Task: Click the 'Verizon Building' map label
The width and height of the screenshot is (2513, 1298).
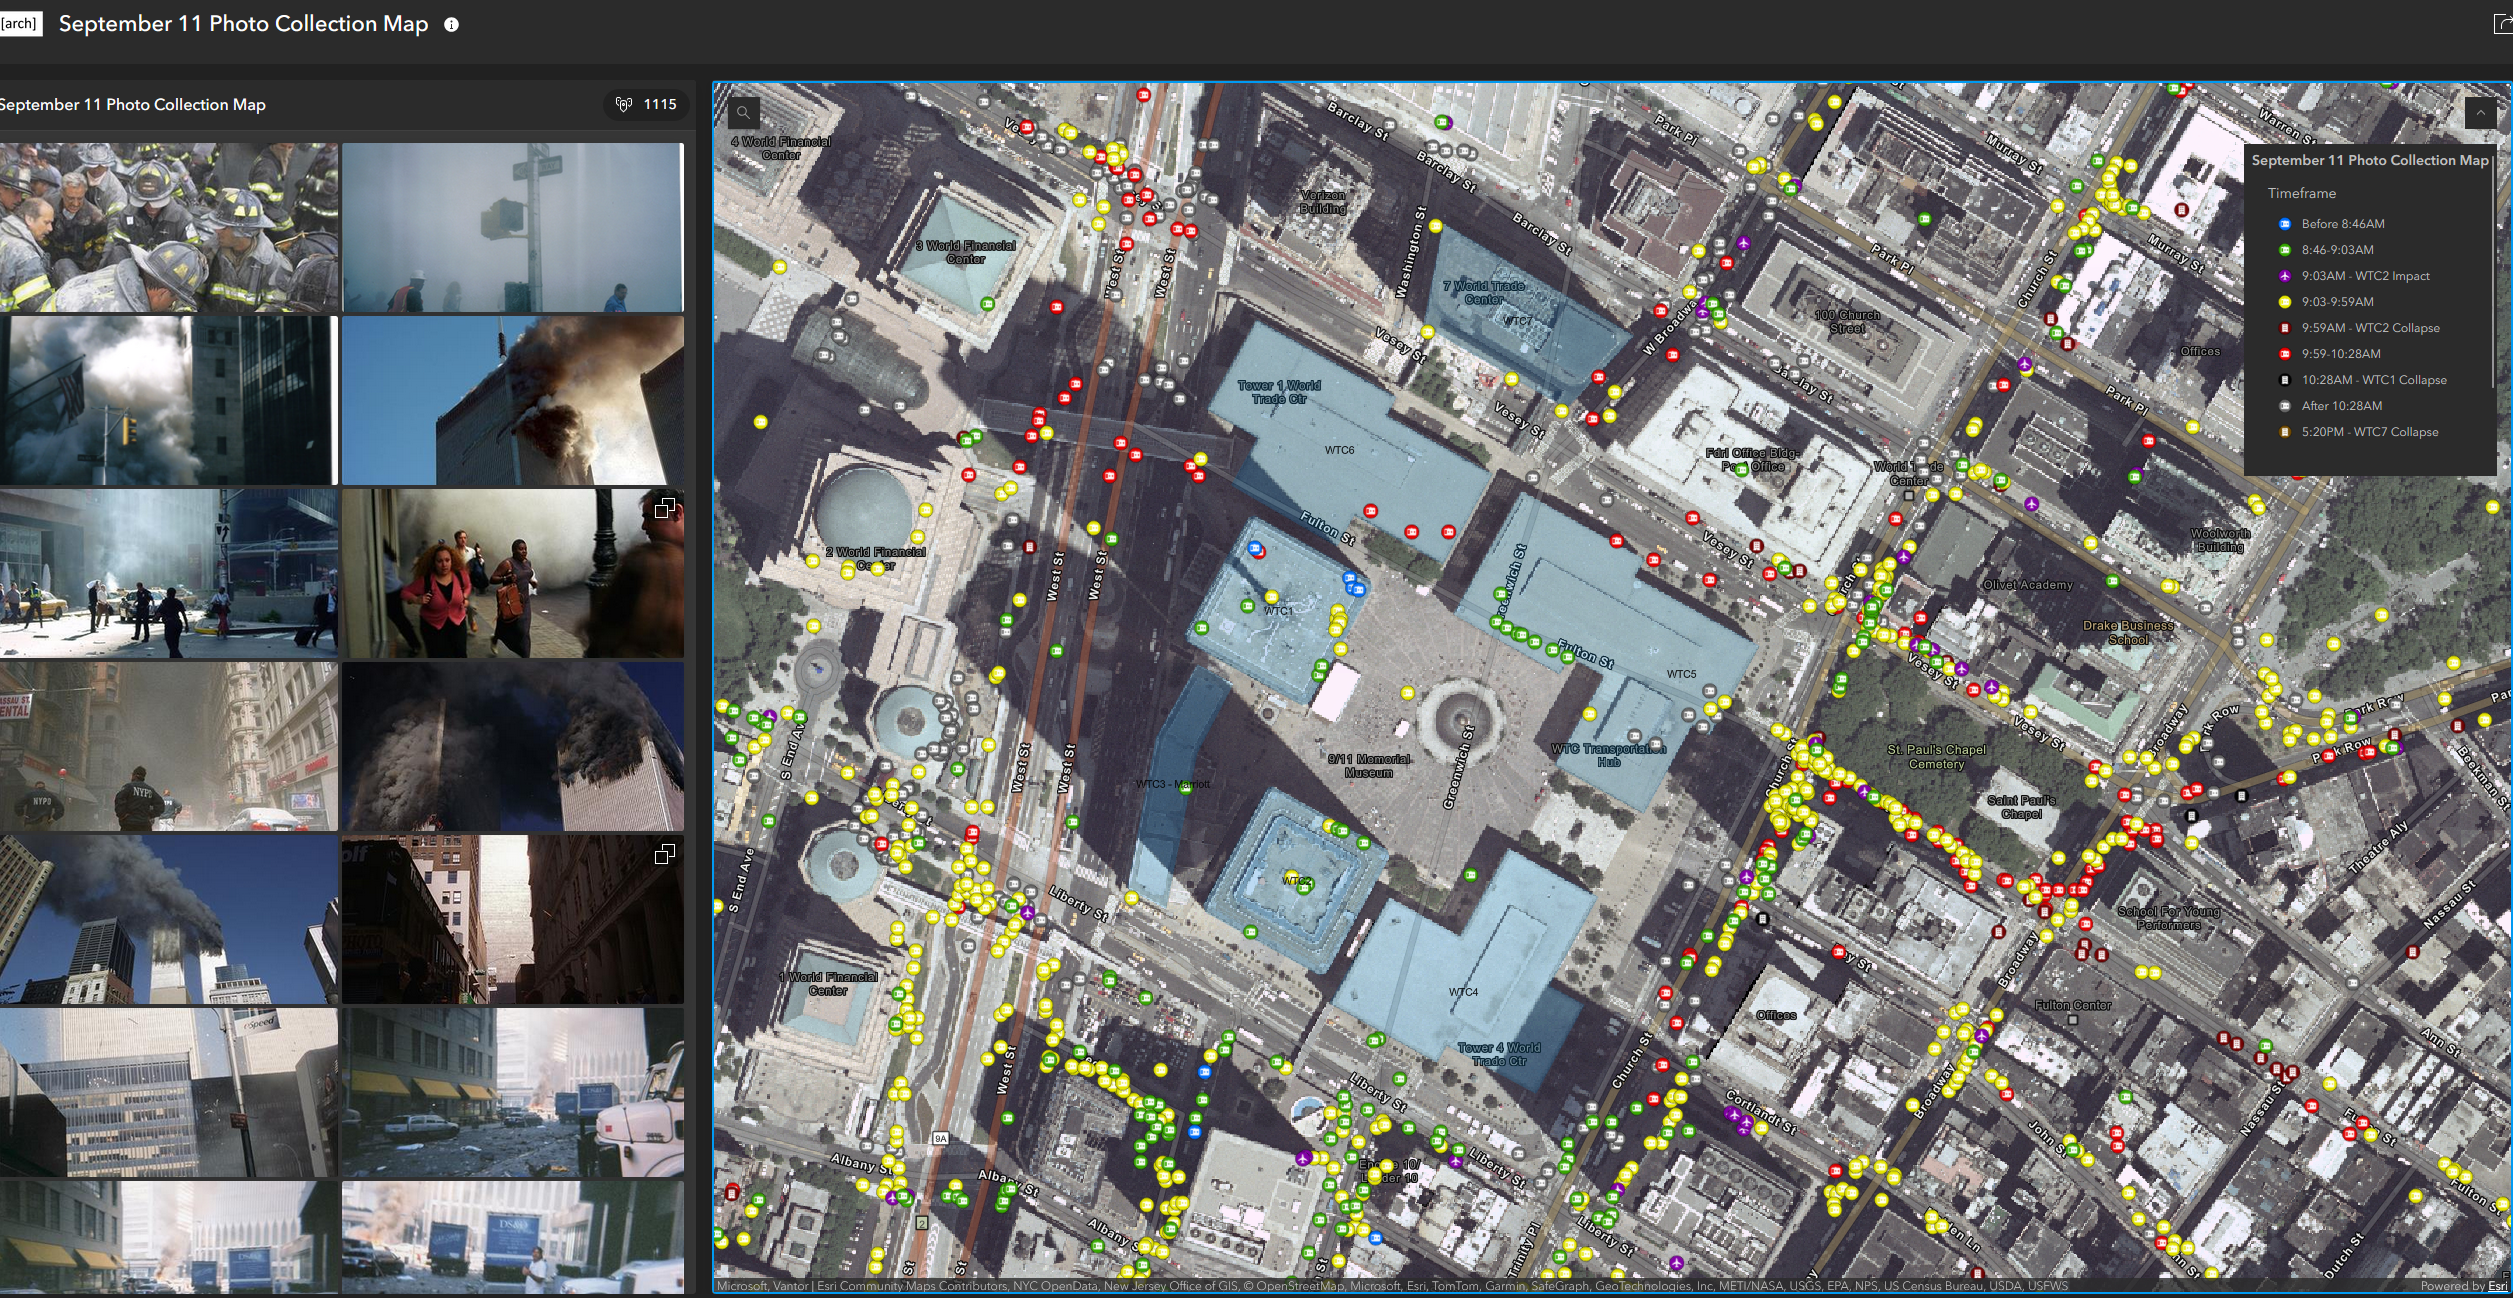Action: 1323,202
